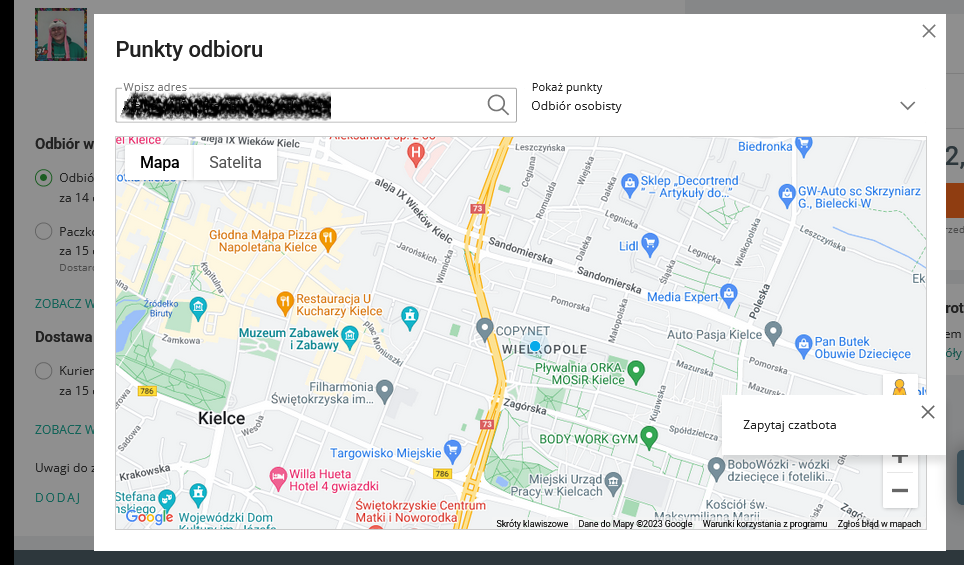Click the Lidl shopping cart map marker
The width and height of the screenshot is (974, 570).
(650, 242)
